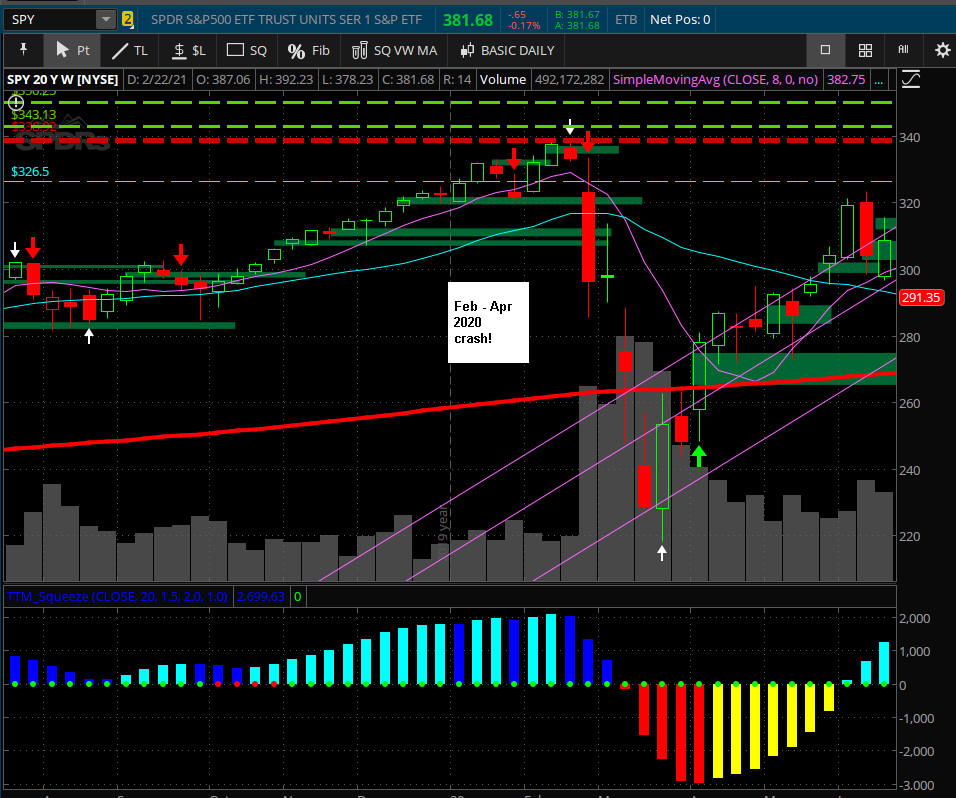Select the SQ rectangle drawing tool
956x798 pixels.
pos(246,51)
